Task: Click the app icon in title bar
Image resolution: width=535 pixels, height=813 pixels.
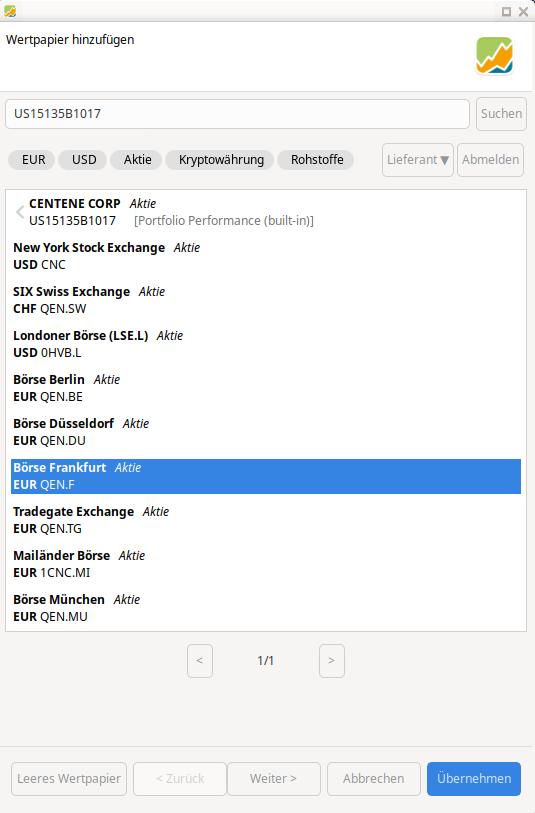Action: (9, 11)
